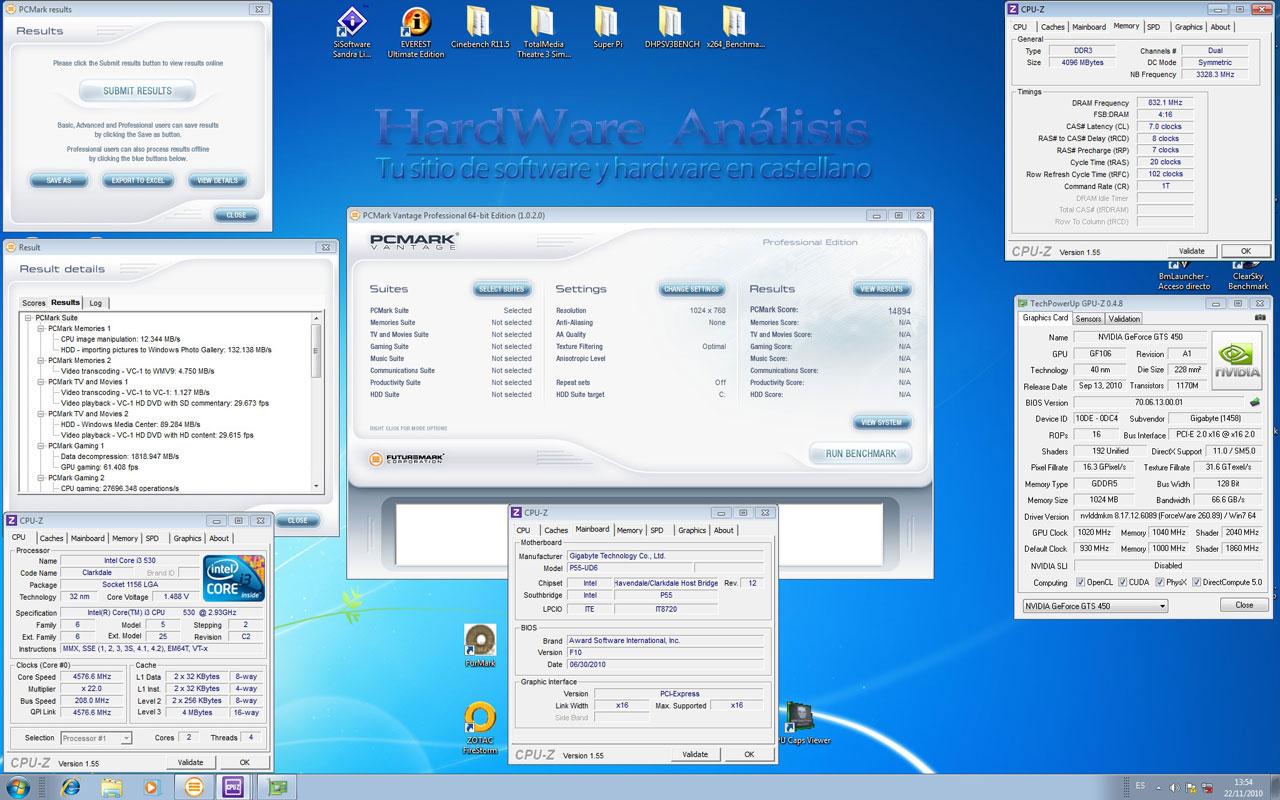The width and height of the screenshot is (1280, 800).
Task: Open Internet Explorer from taskbar
Action: pyautogui.click(x=70, y=787)
